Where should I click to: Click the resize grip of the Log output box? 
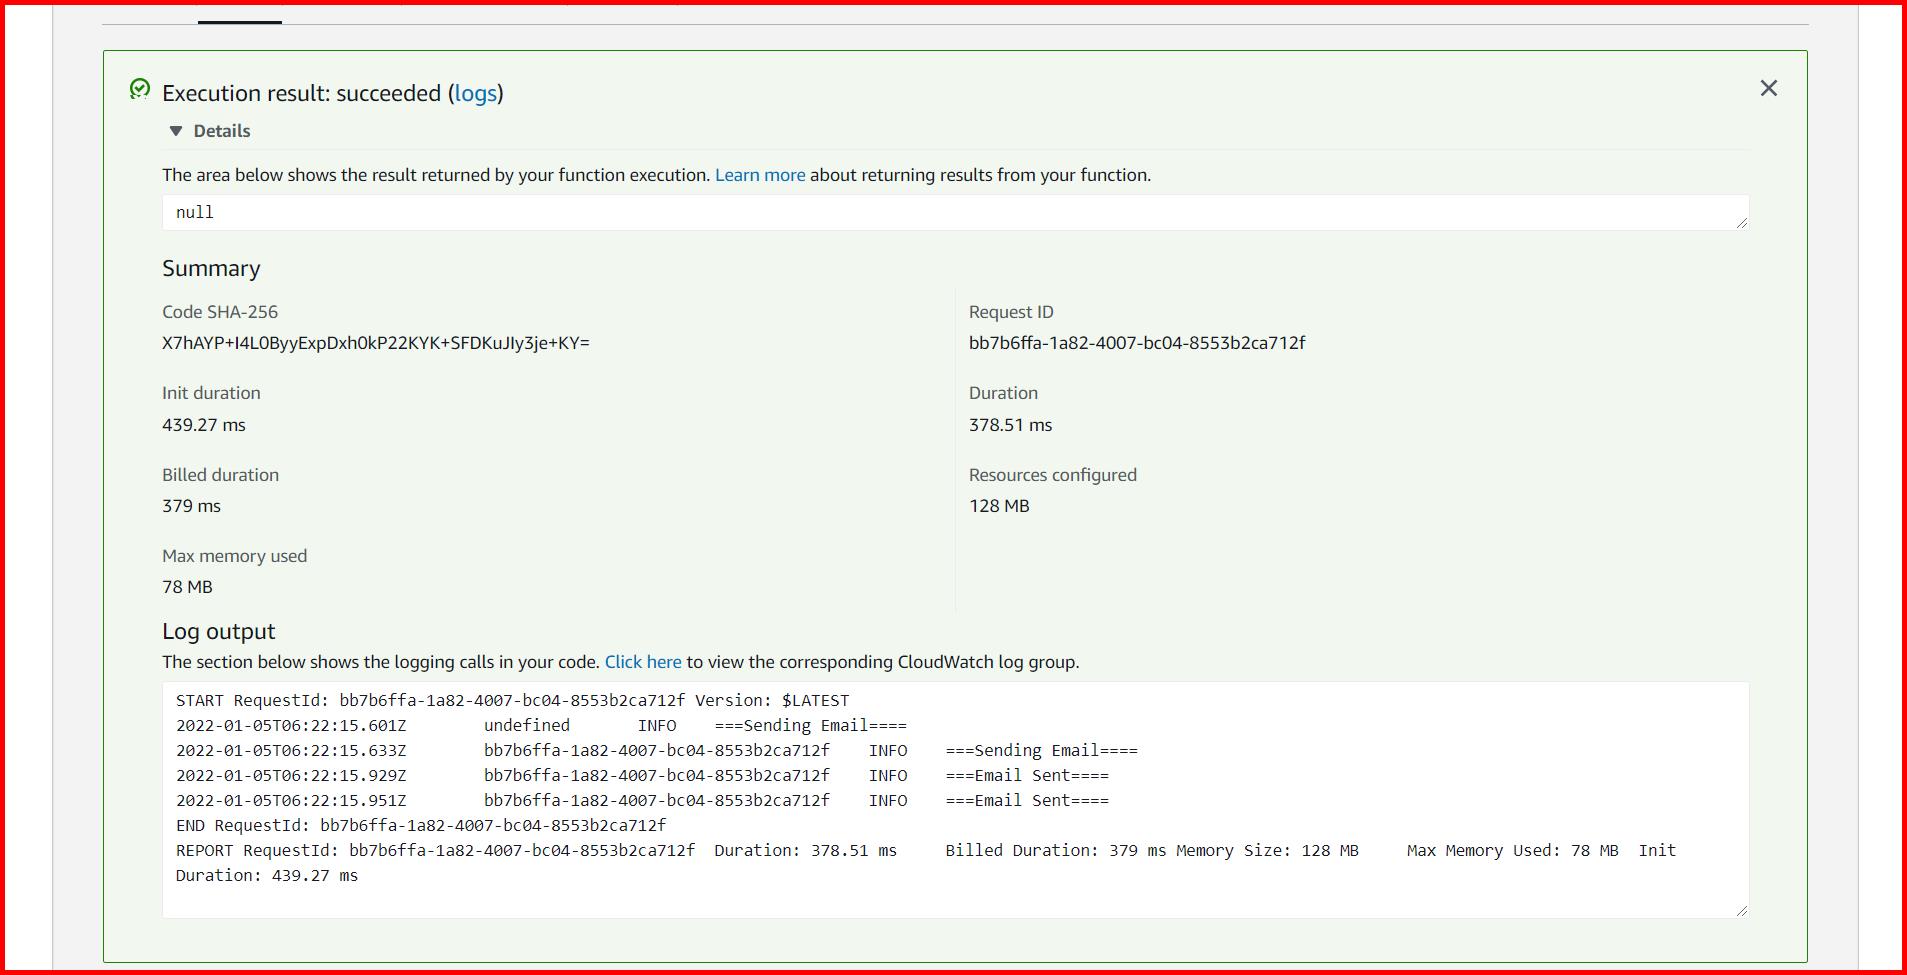(x=1743, y=910)
